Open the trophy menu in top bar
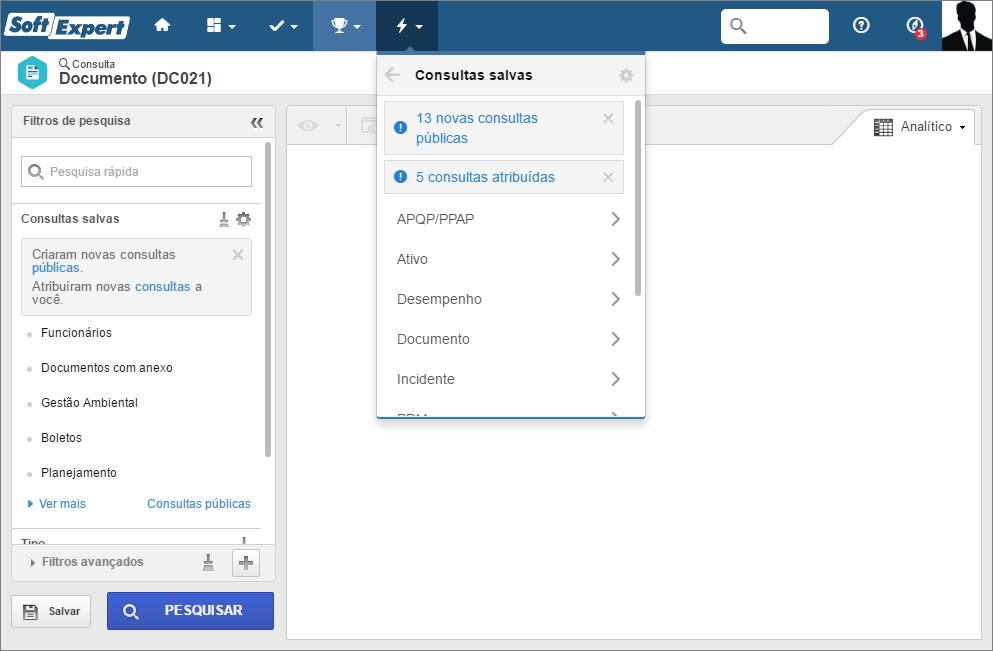The height and width of the screenshot is (651, 993). tap(346, 26)
